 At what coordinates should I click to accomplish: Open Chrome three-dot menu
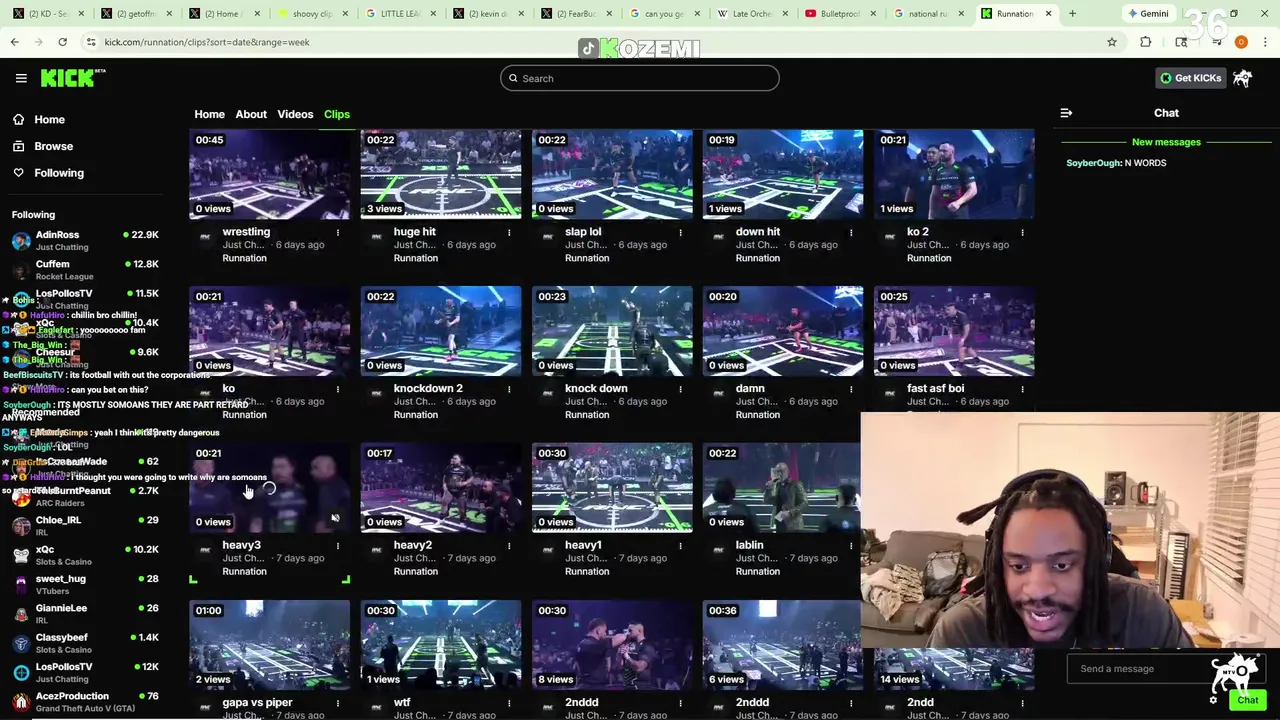click(x=1265, y=42)
